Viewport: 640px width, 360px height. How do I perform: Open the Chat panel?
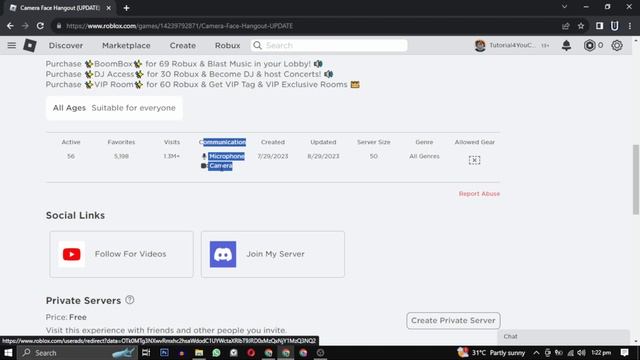563,337
